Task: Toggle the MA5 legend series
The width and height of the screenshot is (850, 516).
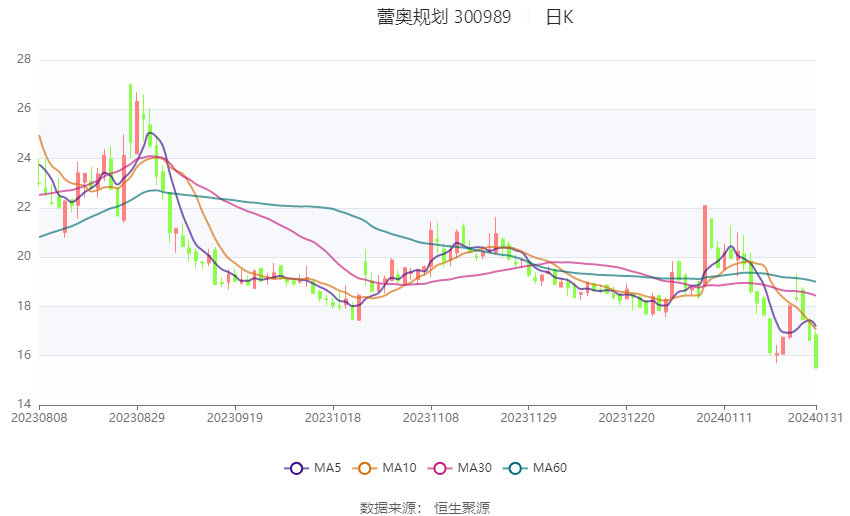Action: tap(313, 468)
